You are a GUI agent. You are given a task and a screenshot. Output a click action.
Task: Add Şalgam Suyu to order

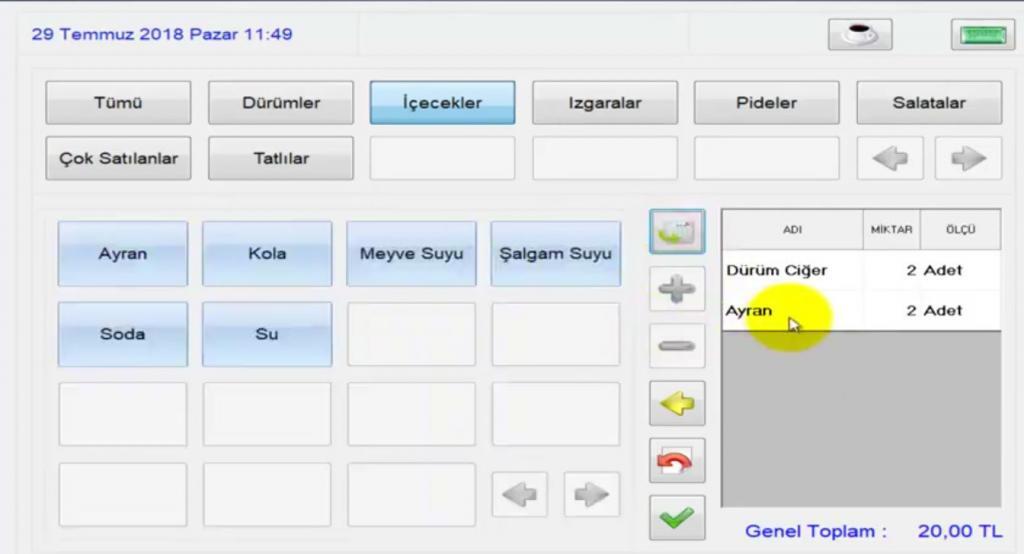(x=556, y=253)
